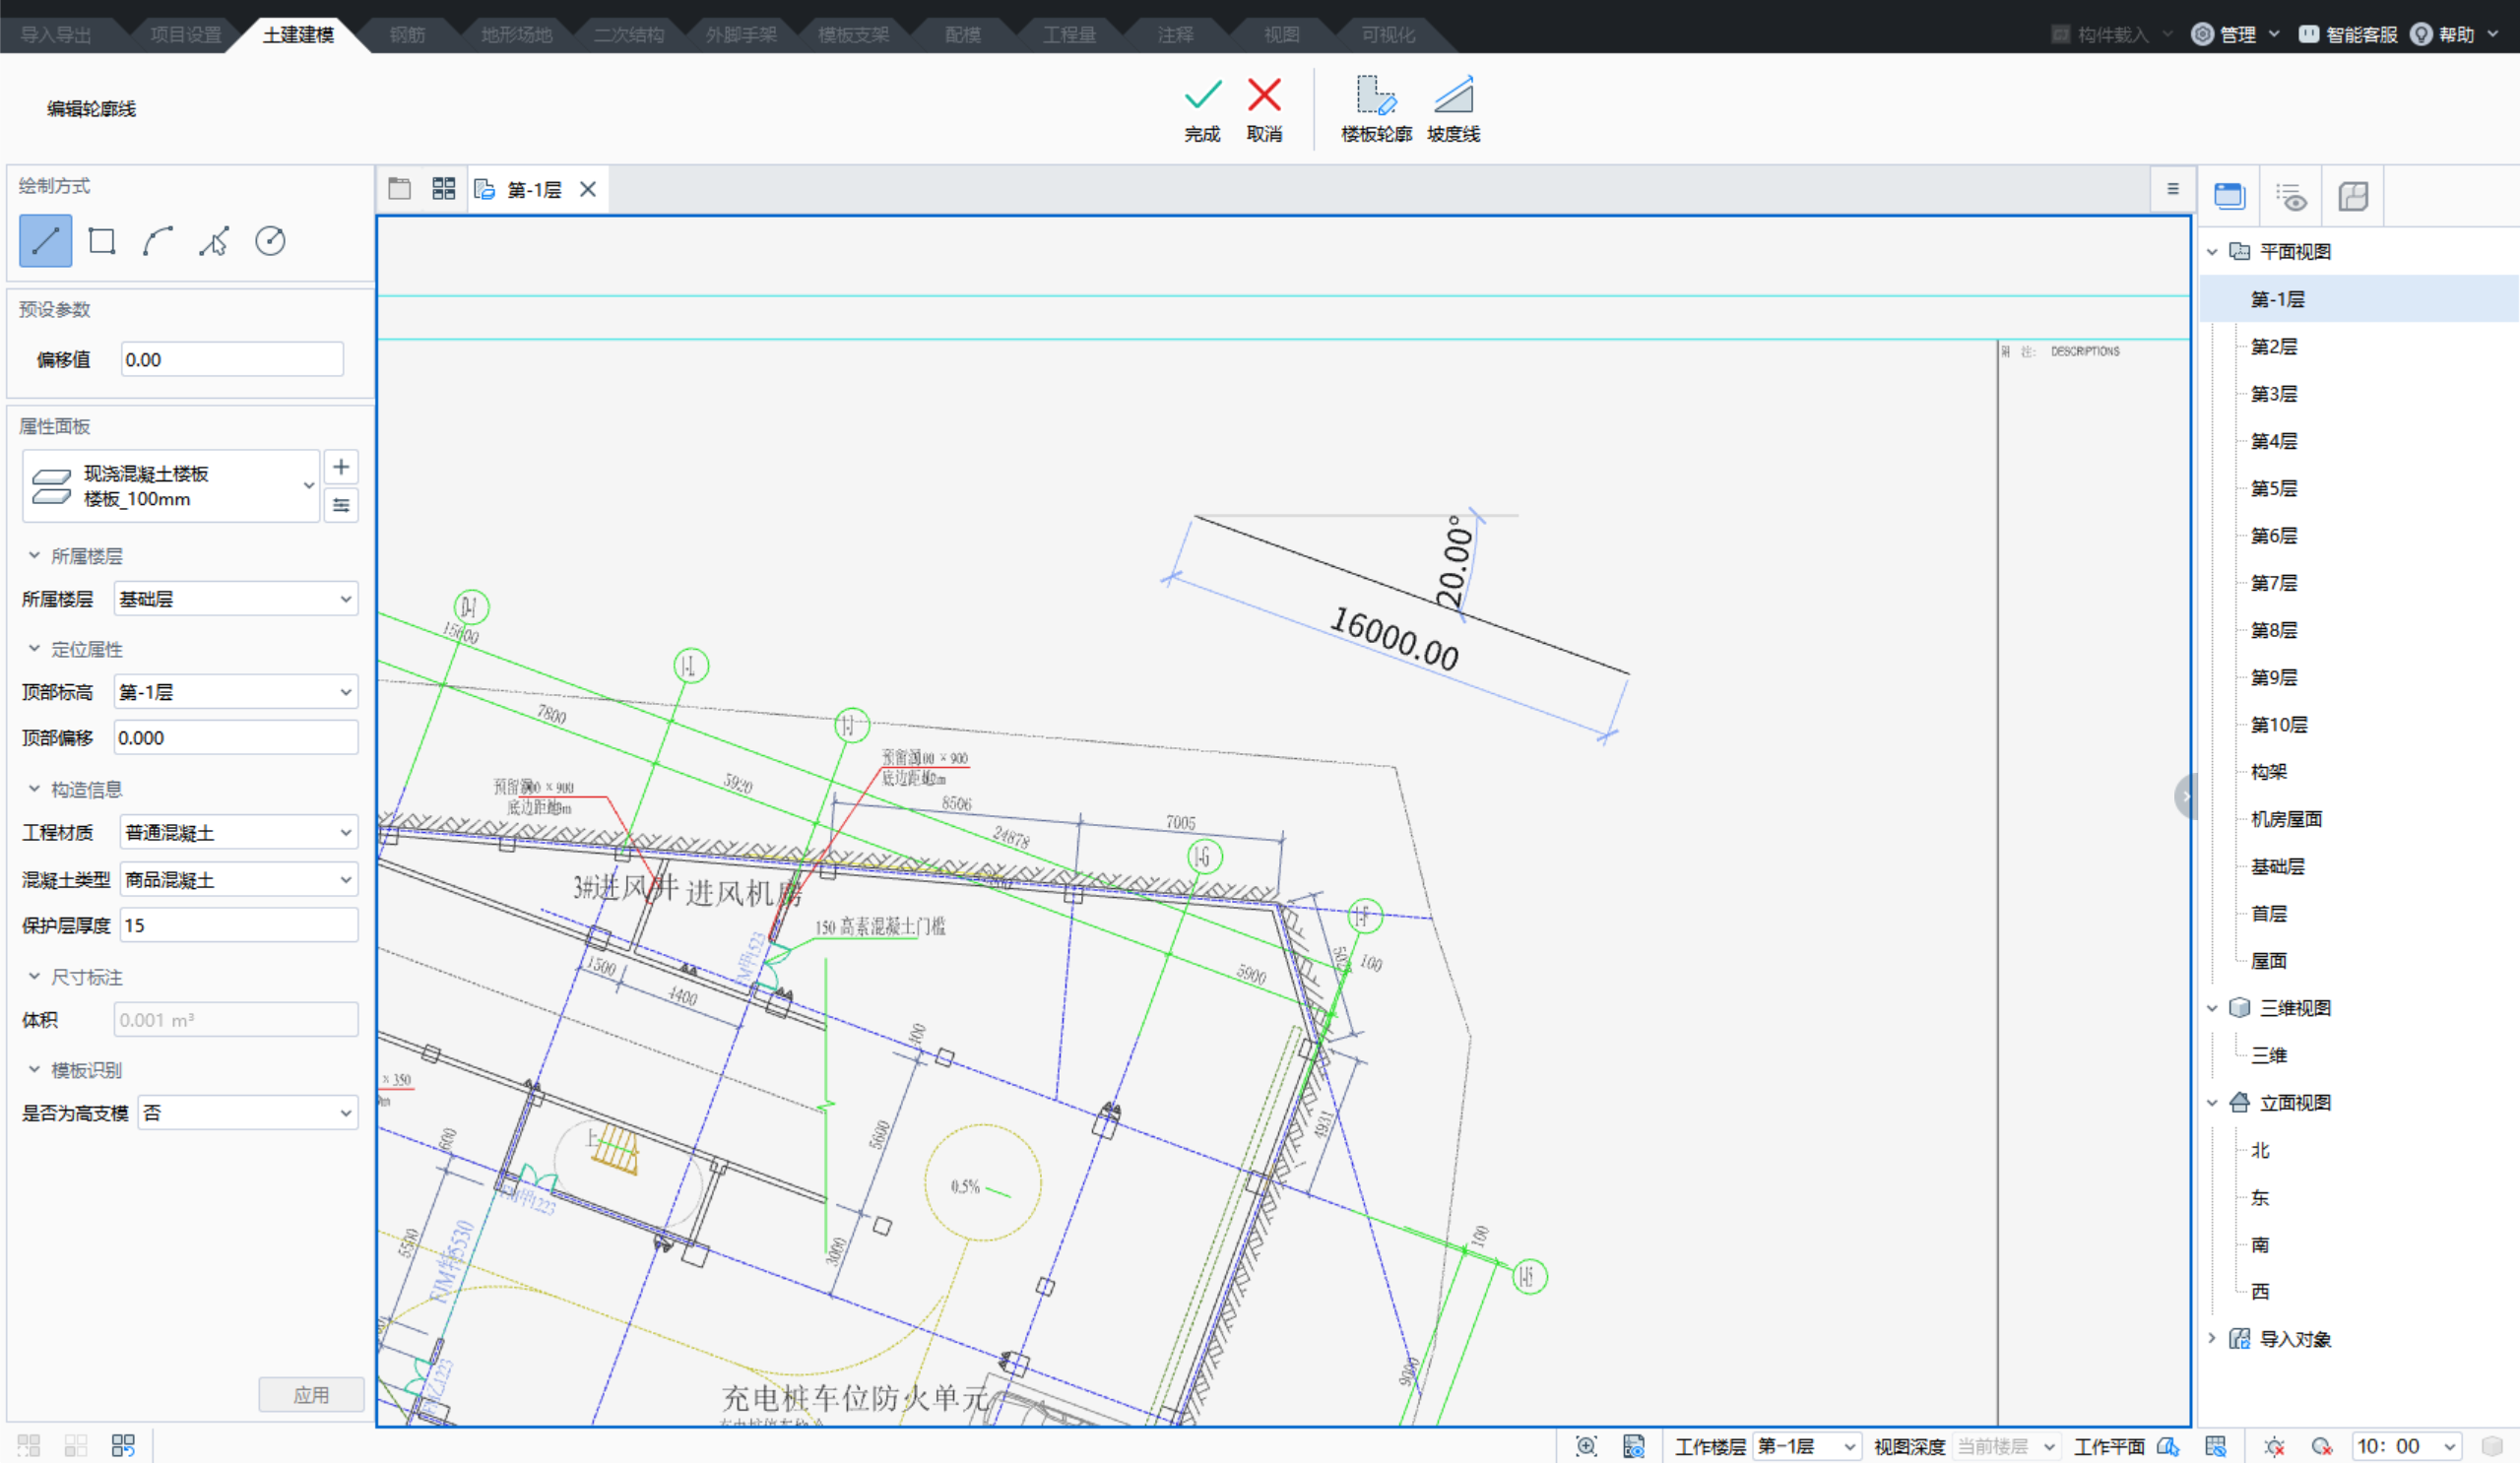Open the 所属楼层 dropdown
The height and width of the screenshot is (1463, 2520).
[236, 599]
